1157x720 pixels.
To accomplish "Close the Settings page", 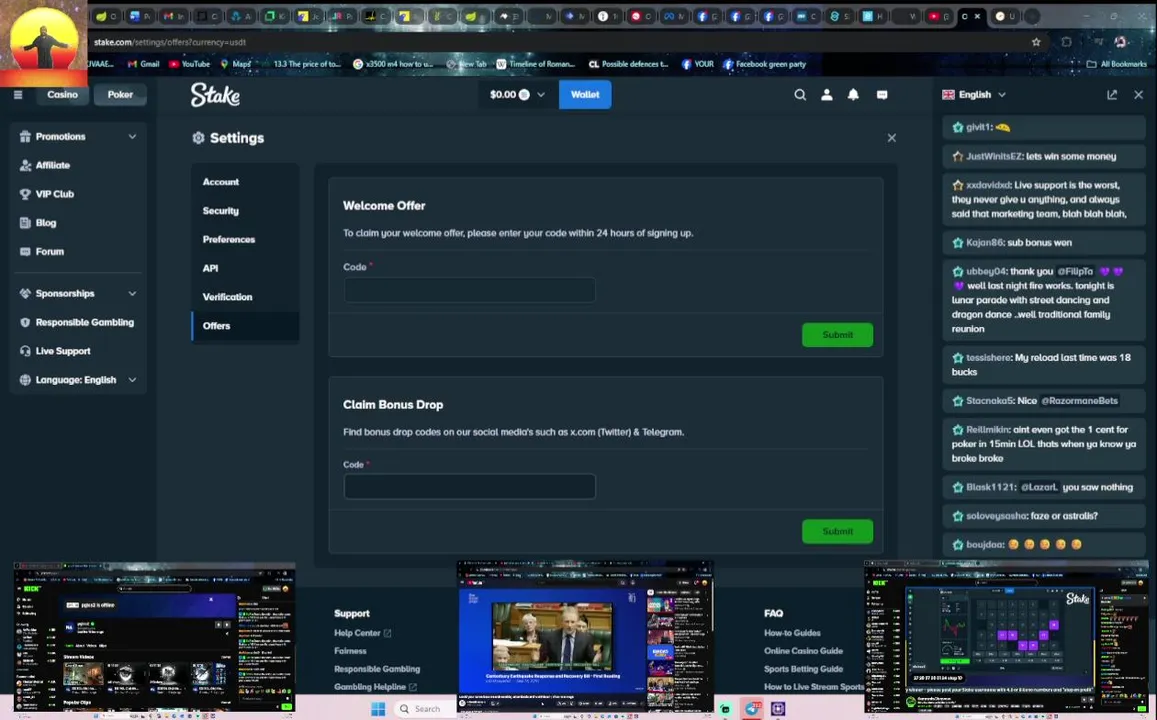I will point(891,138).
